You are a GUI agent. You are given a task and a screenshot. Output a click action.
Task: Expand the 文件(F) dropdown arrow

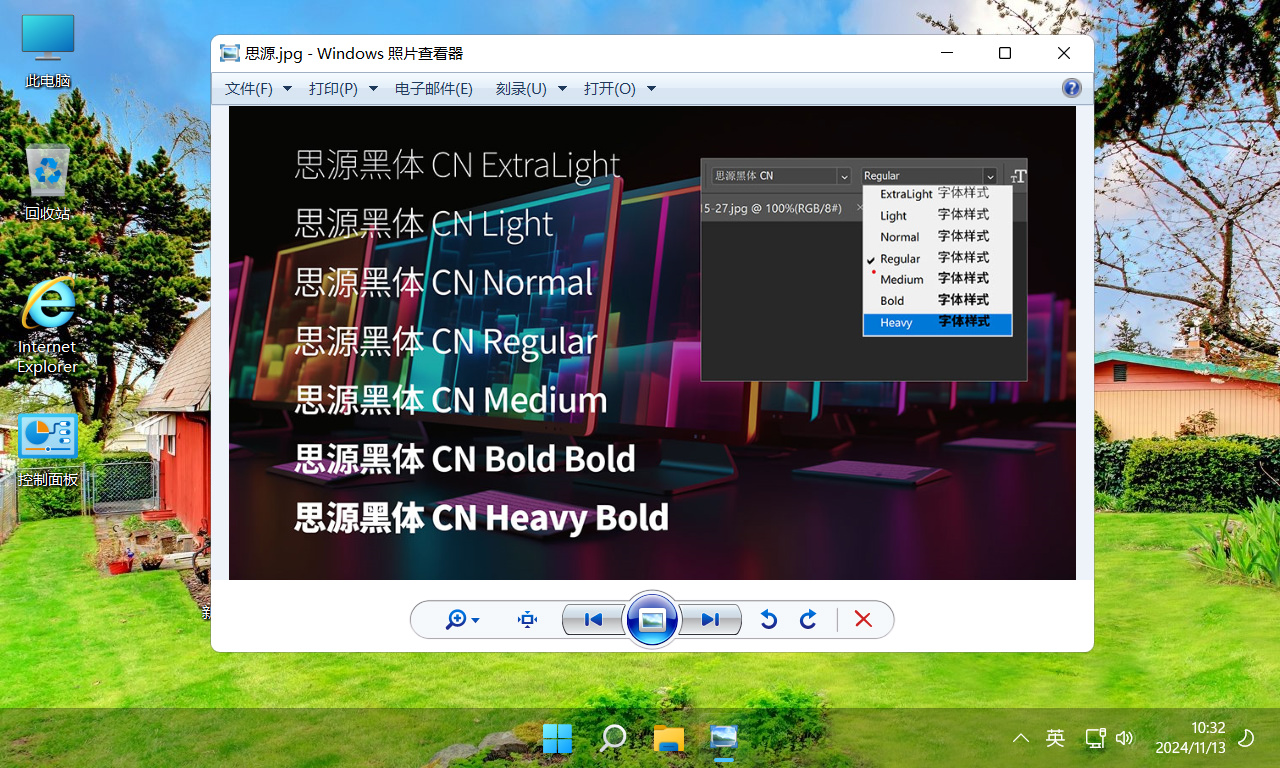coord(287,89)
